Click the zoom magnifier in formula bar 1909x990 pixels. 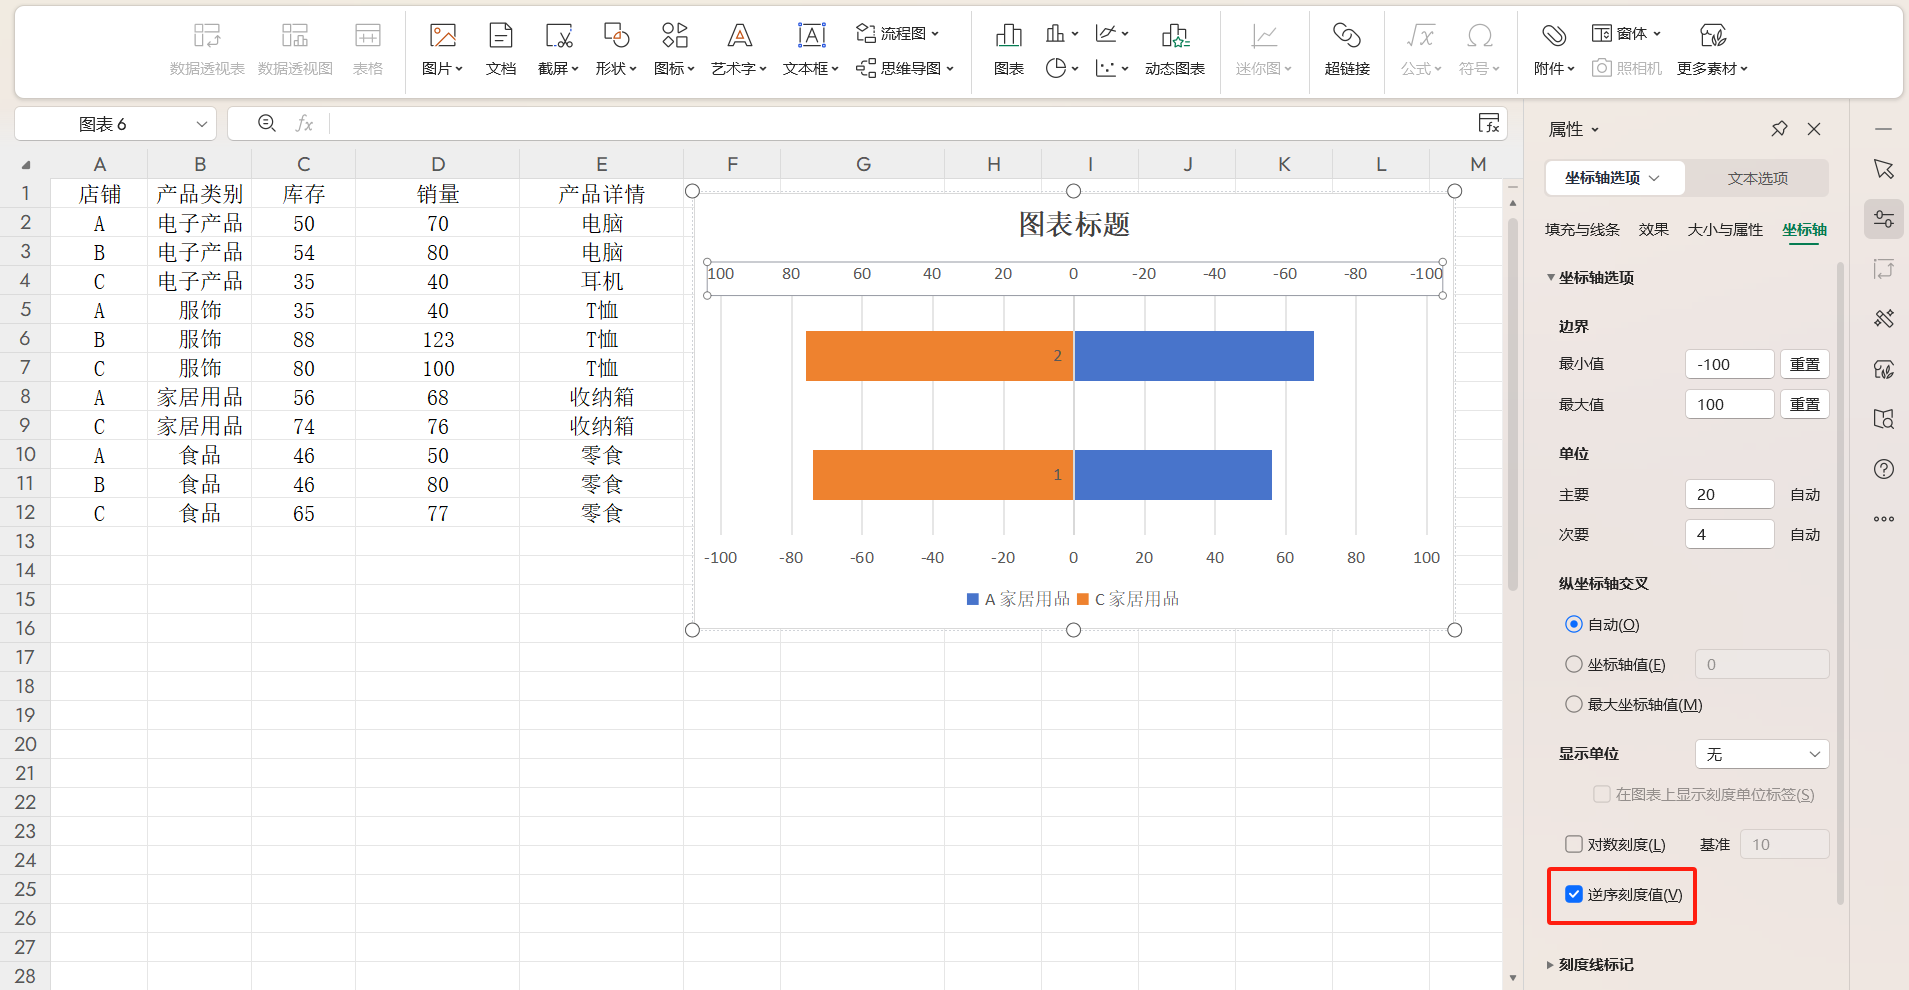pyautogui.click(x=267, y=123)
